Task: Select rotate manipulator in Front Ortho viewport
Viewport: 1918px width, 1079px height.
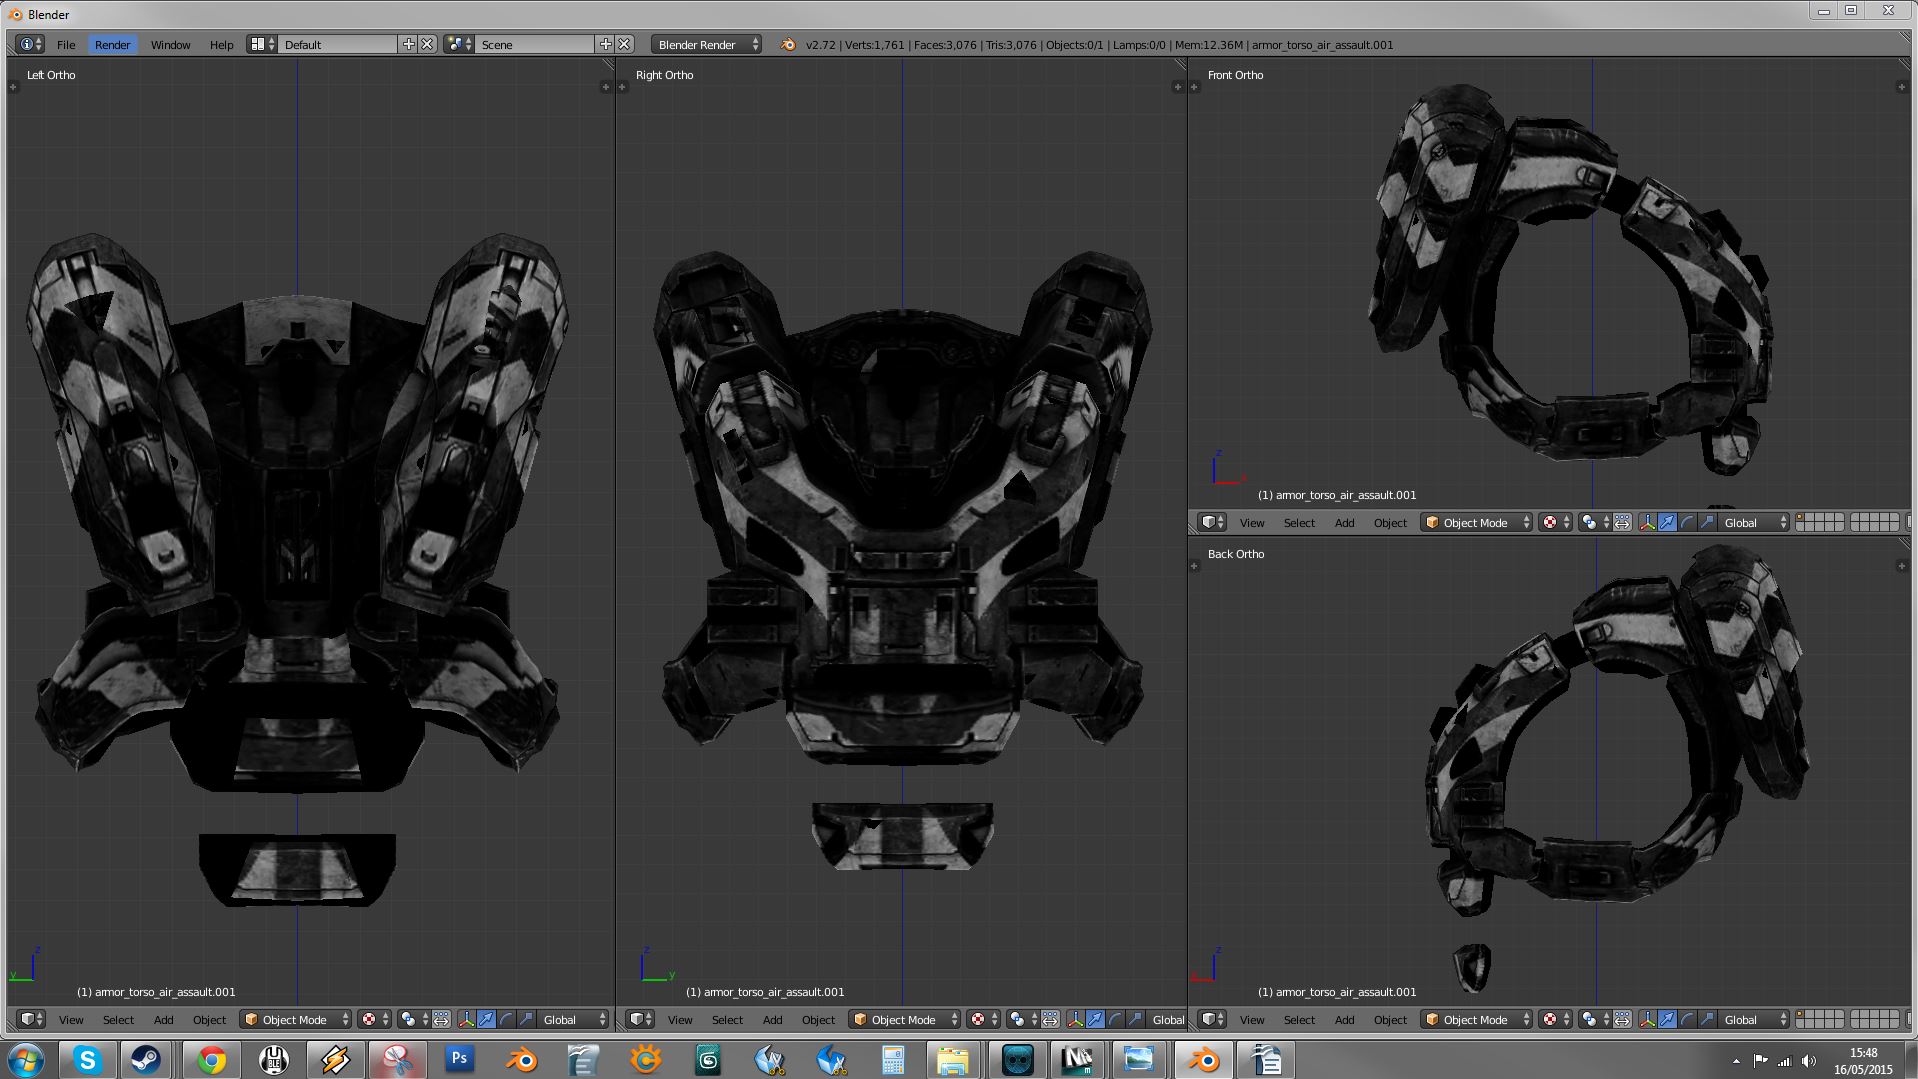Action: click(1687, 522)
